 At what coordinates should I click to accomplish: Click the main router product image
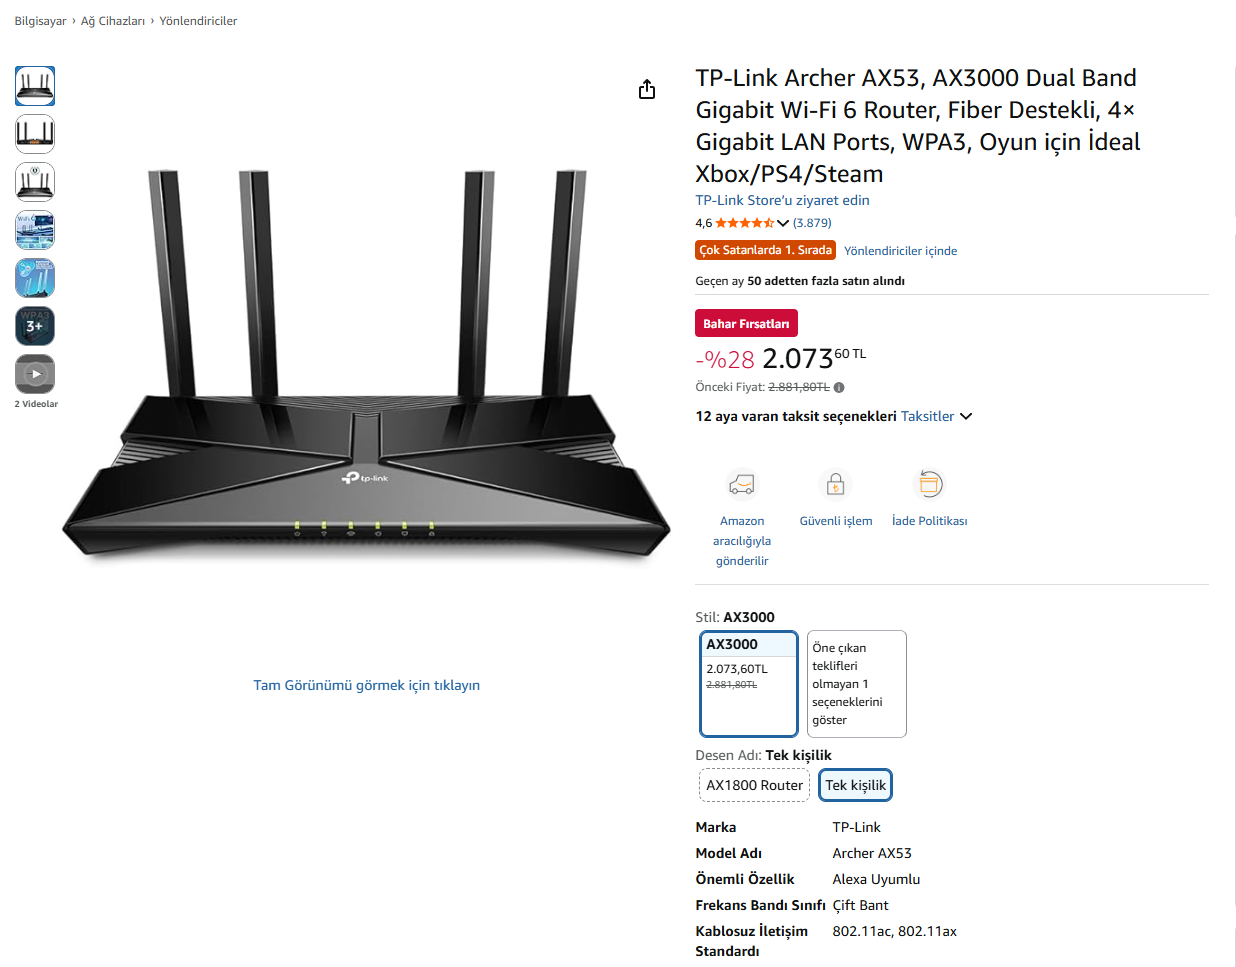coord(366,370)
